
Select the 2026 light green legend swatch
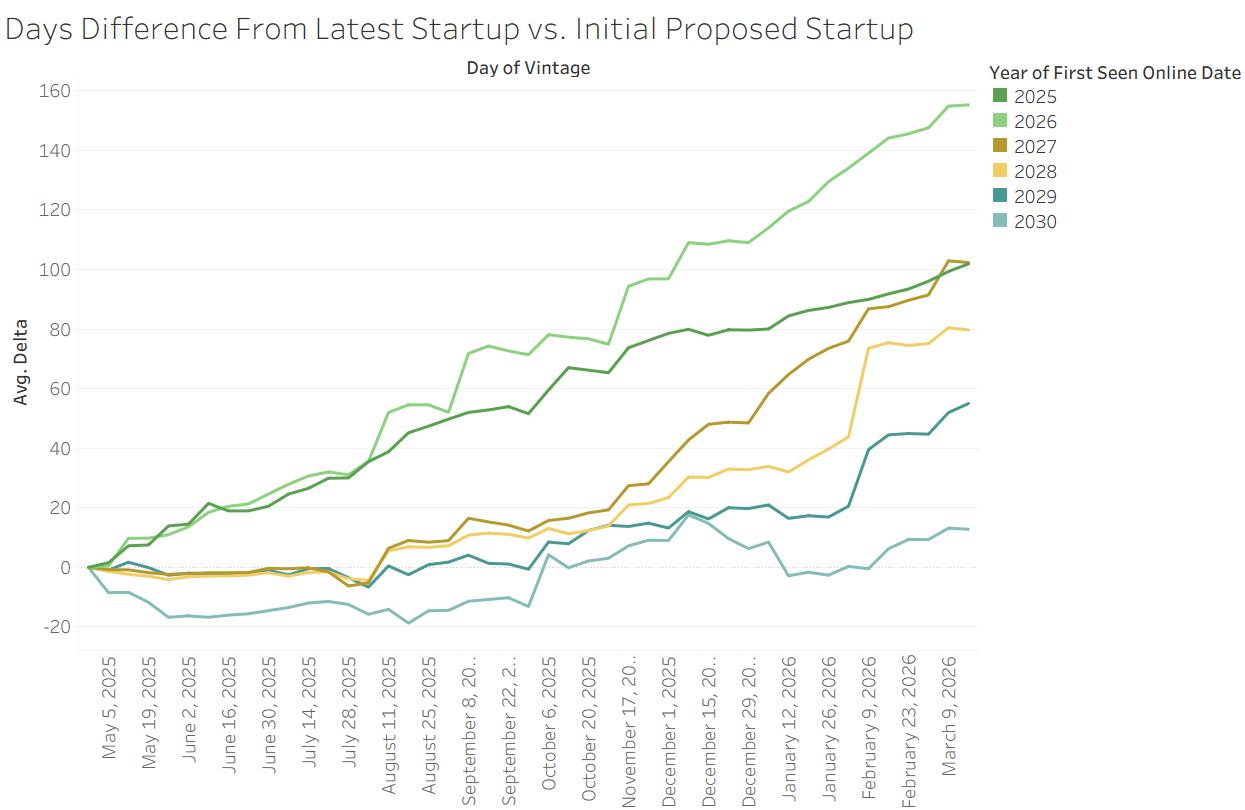(x=1000, y=122)
